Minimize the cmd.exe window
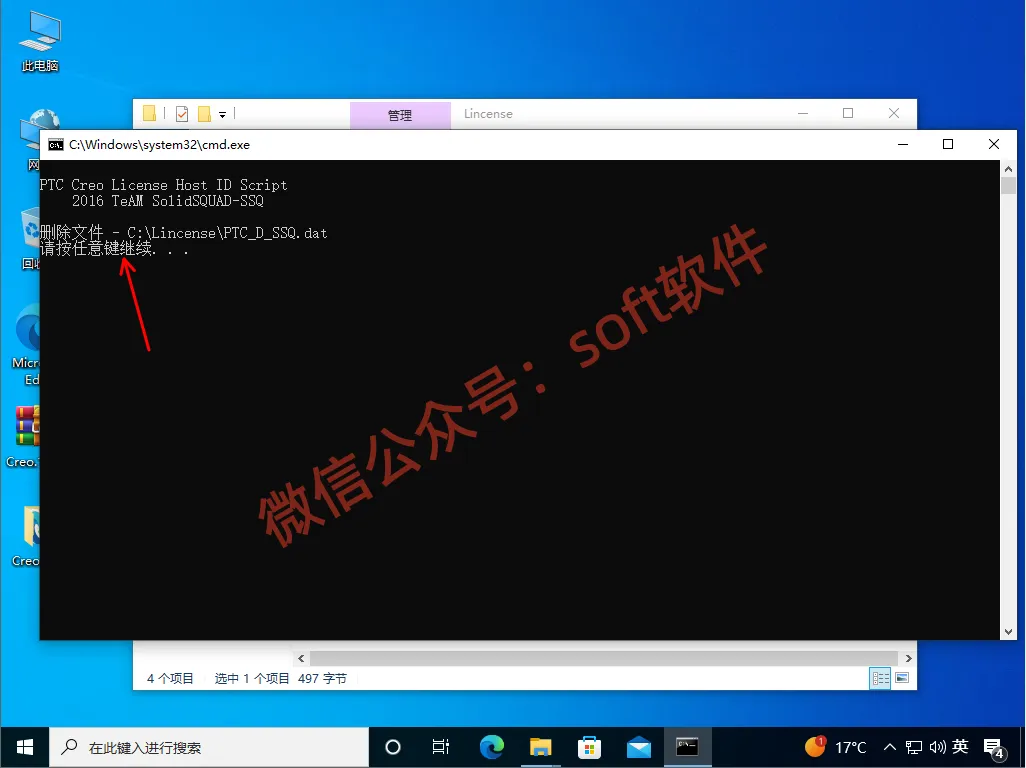 click(x=903, y=145)
